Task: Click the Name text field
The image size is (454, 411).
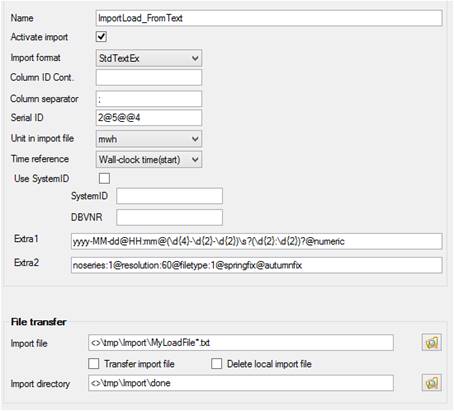Action: point(269,18)
